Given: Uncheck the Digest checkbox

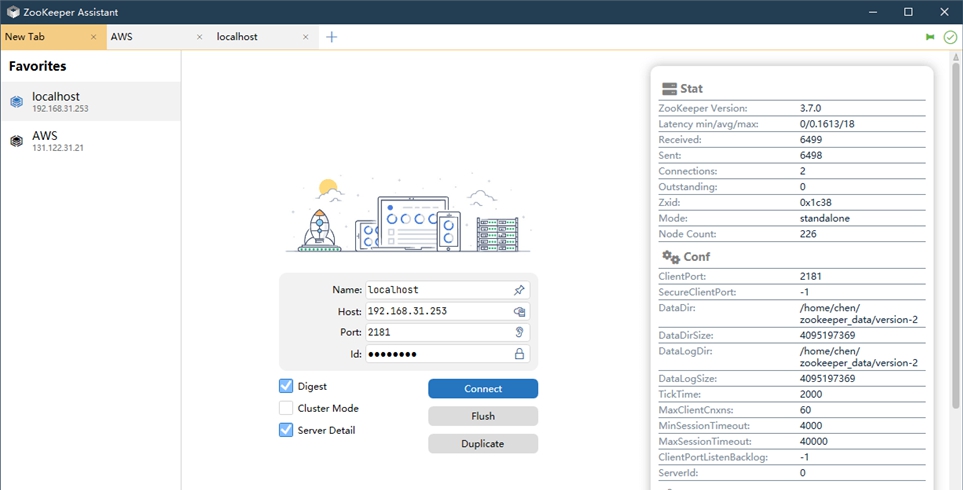Looking at the screenshot, I should tap(286, 386).
